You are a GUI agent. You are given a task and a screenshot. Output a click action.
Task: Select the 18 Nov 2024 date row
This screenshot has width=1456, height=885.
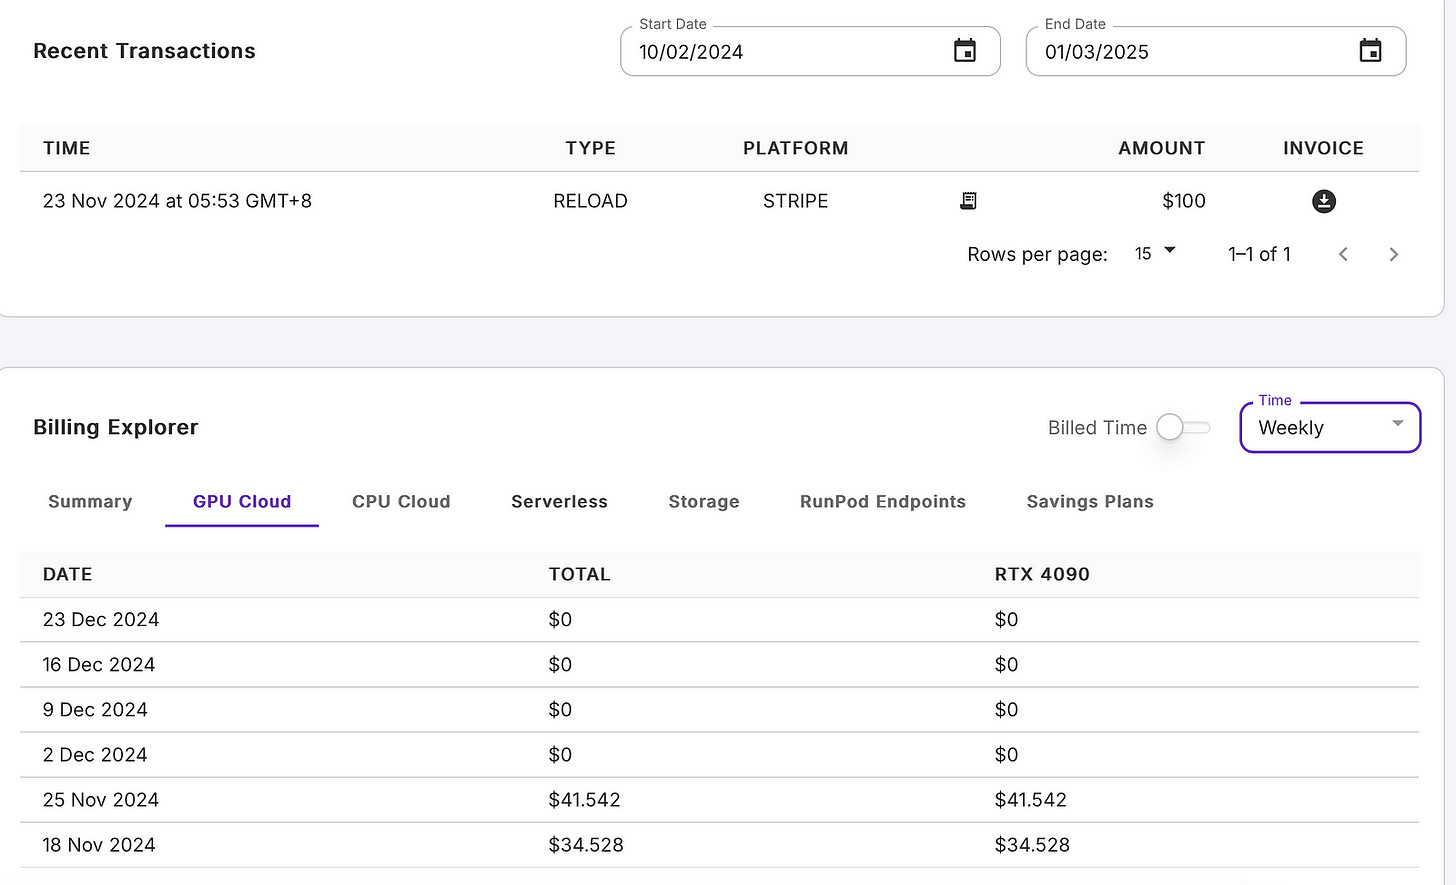tap(719, 844)
